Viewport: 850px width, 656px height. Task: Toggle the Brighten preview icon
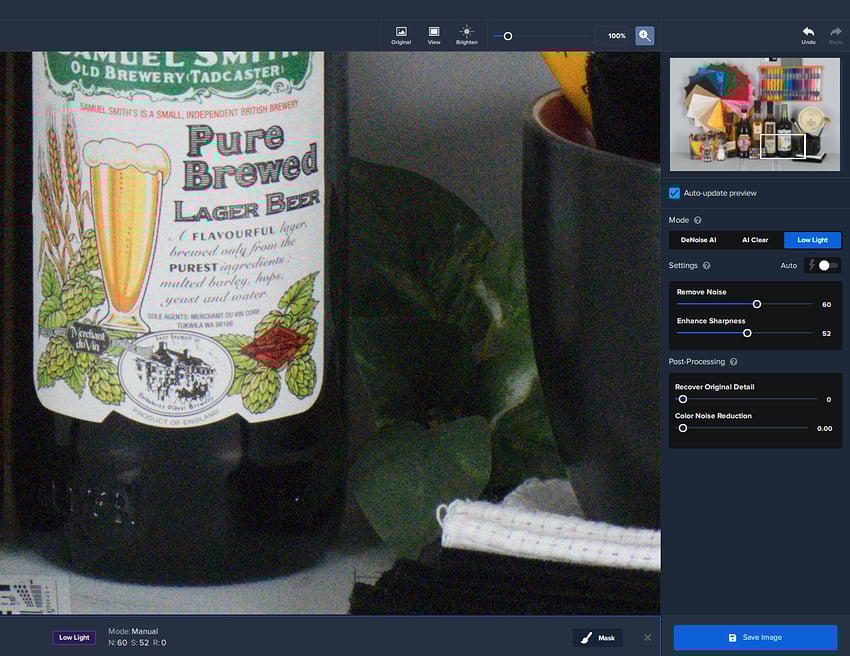click(466, 33)
